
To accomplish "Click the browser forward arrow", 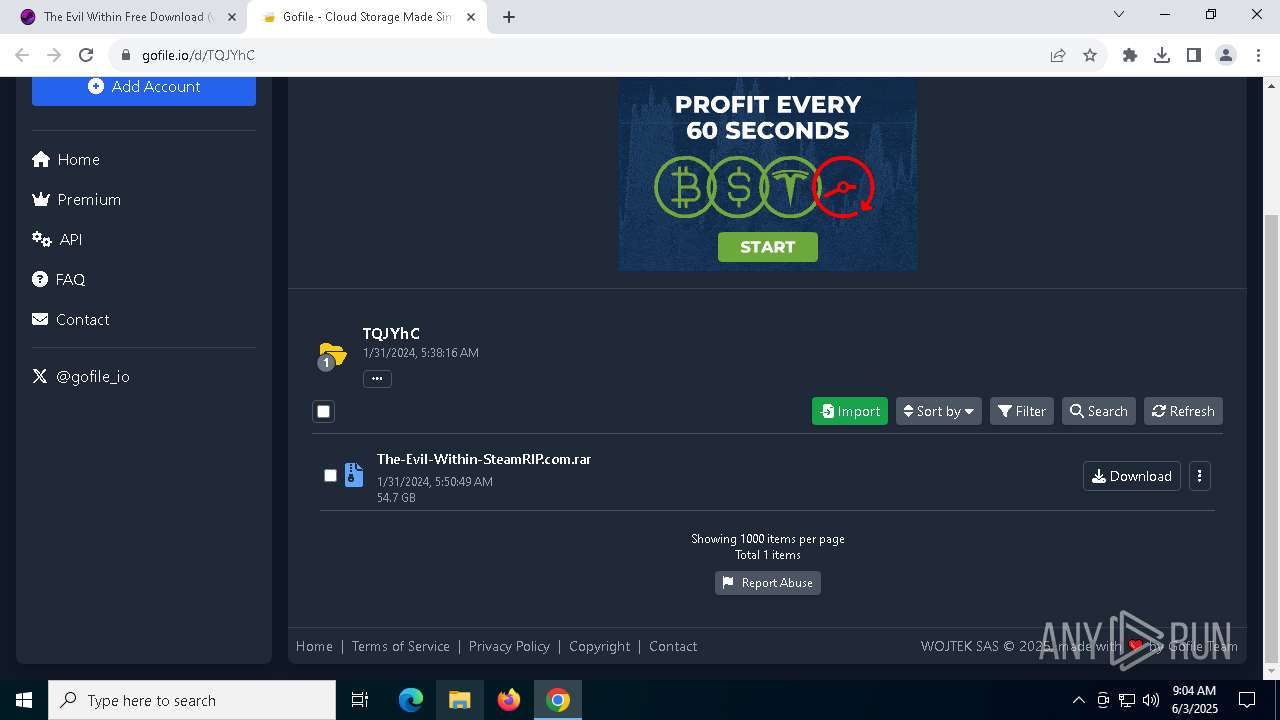I will click(x=54, y=55).
